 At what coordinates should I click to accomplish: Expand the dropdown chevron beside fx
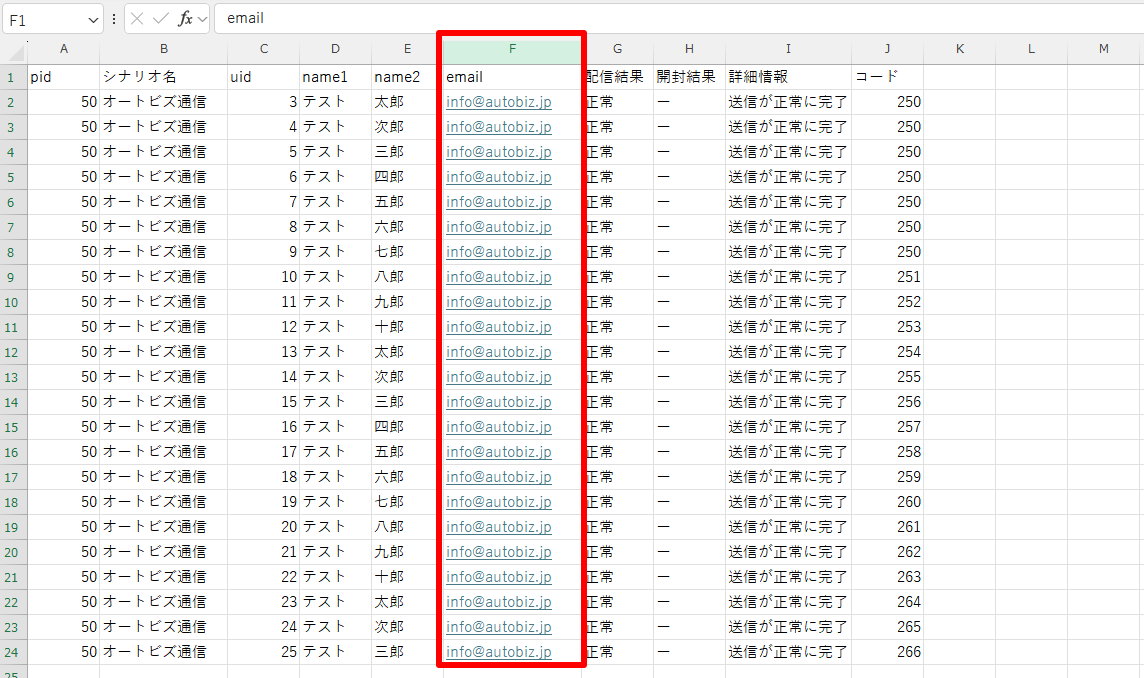pos(203,19)
